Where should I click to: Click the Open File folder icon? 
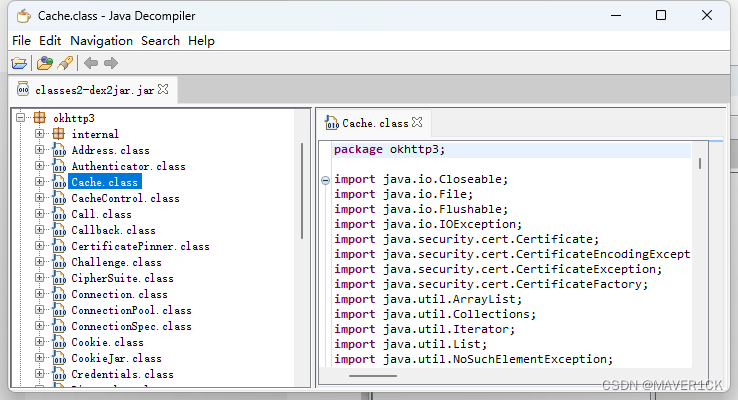(x=19, y=63)
